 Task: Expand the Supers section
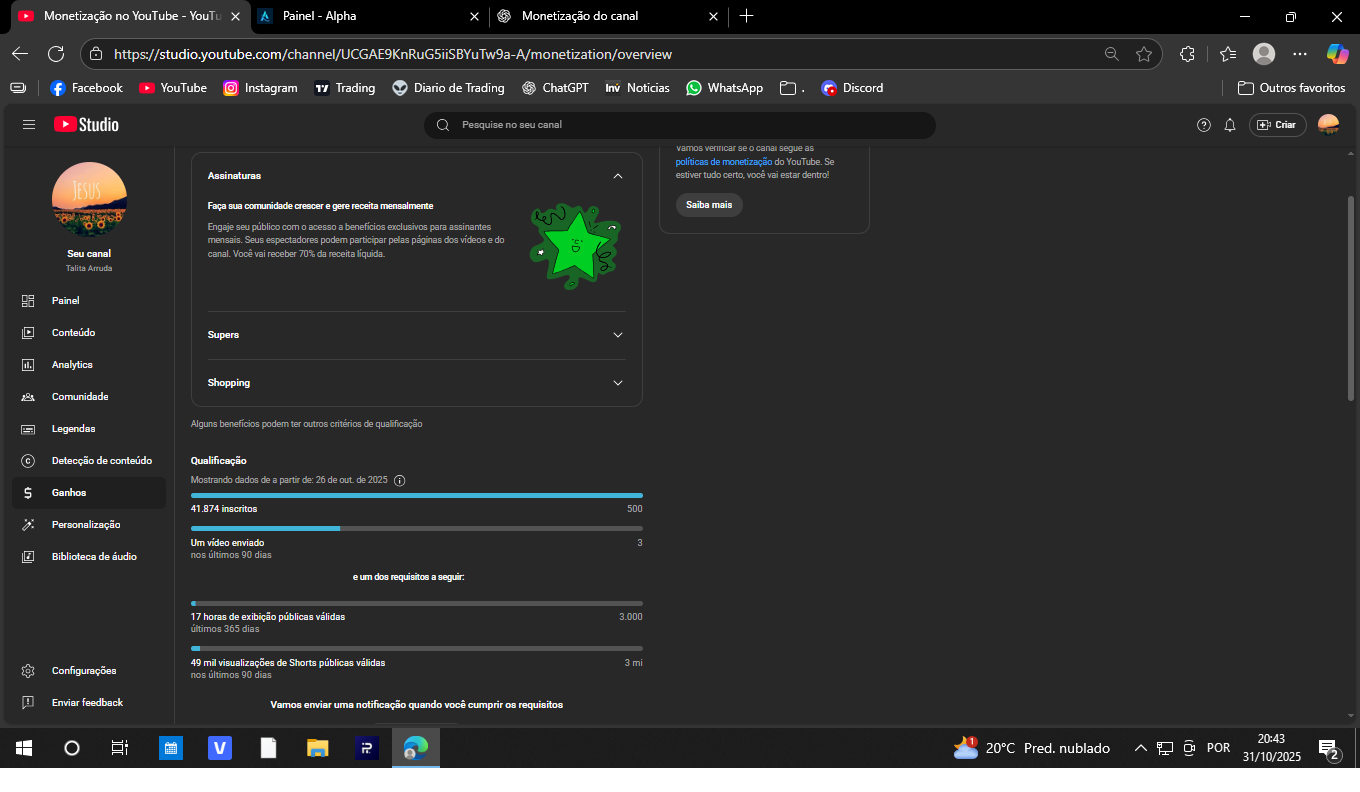tap(617, 335)
